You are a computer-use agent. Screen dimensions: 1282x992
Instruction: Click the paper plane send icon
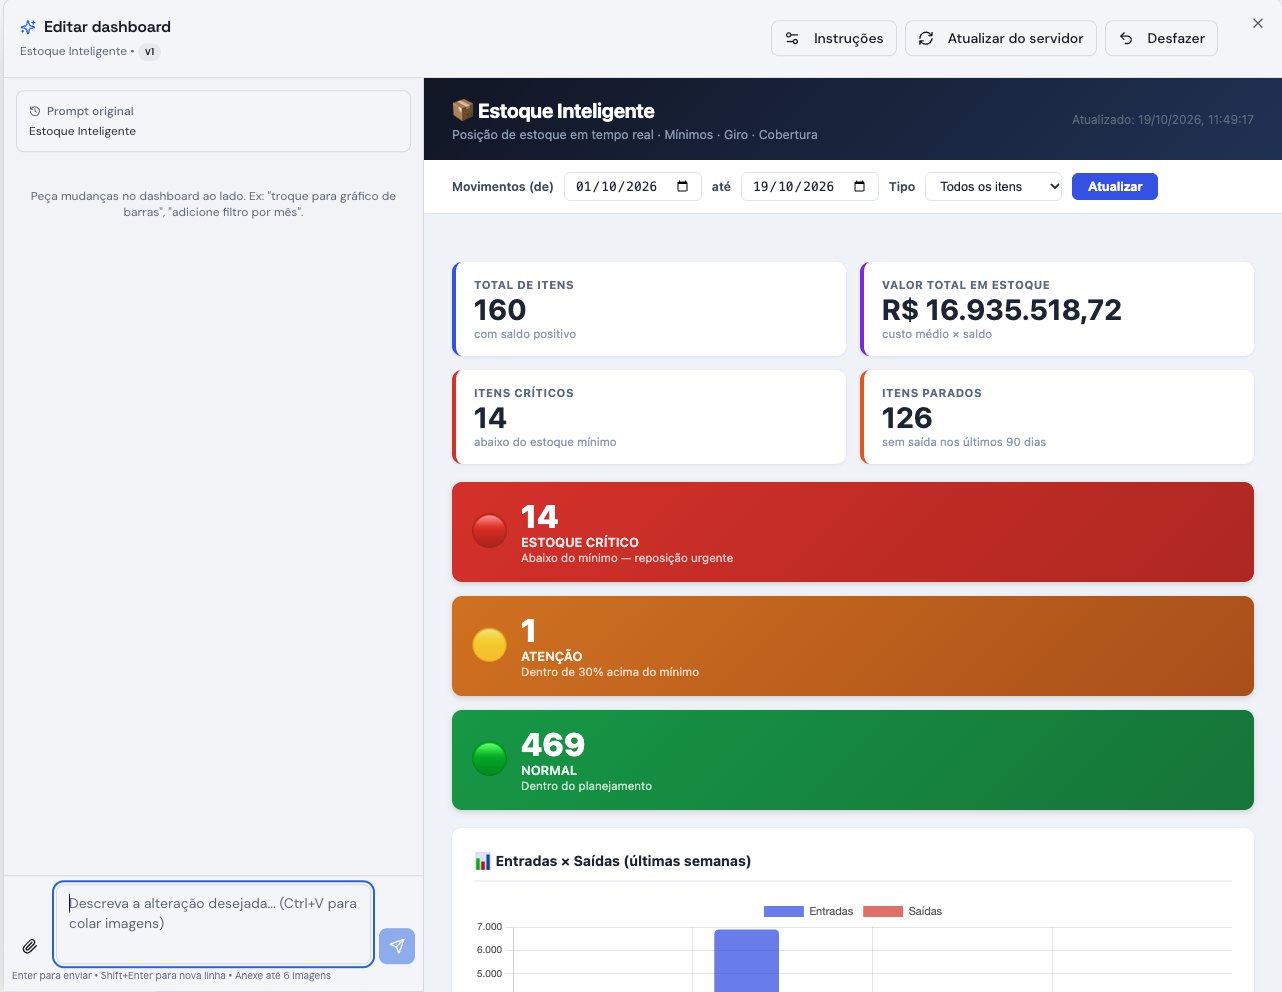(397, 946)
